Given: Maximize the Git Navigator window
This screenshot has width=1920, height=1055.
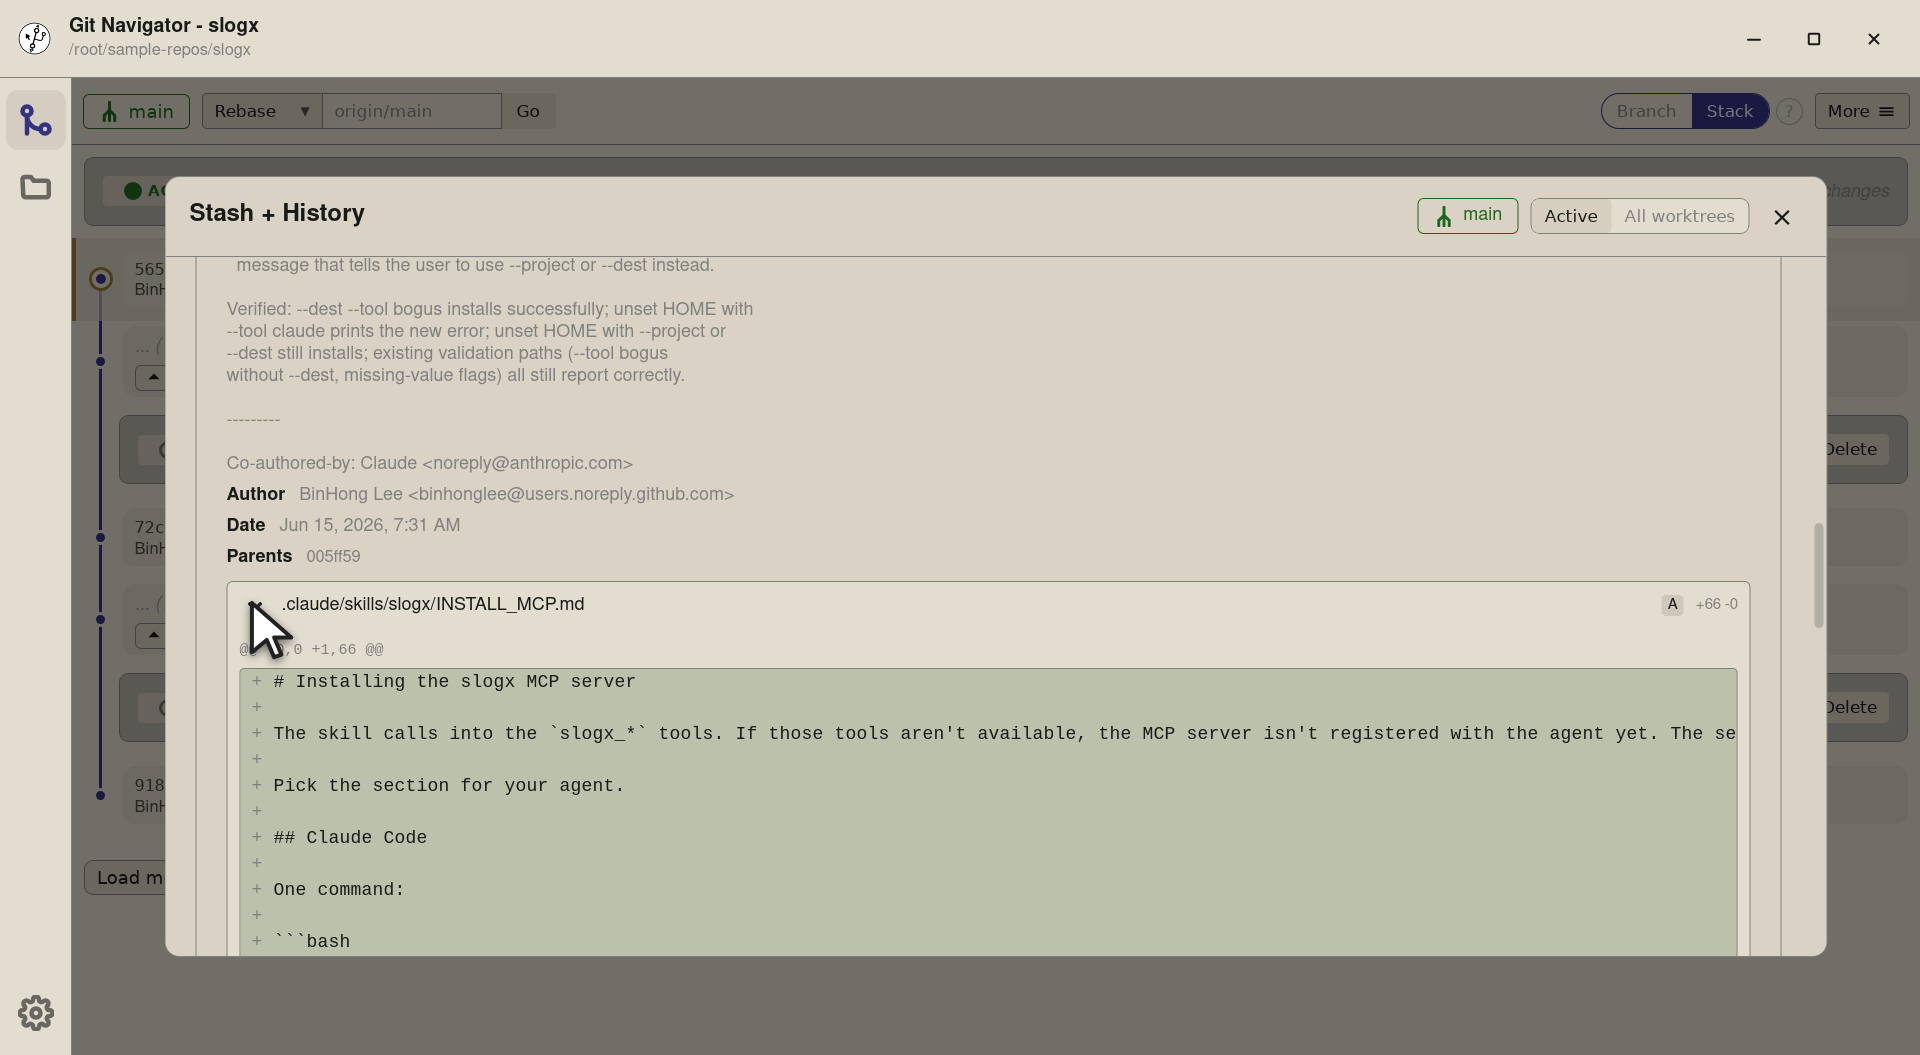Looking at the screenshot, I should (1813, 39).
